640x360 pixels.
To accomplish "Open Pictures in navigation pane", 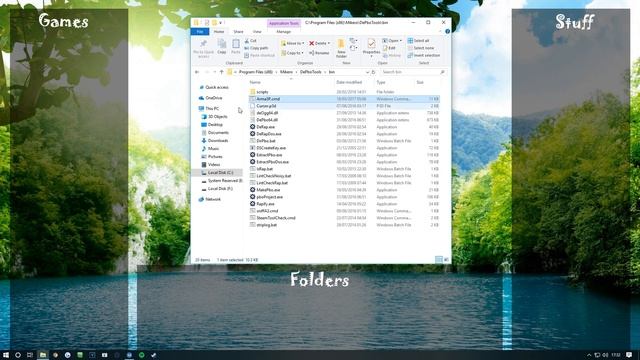I will click(x=215, y=157).
